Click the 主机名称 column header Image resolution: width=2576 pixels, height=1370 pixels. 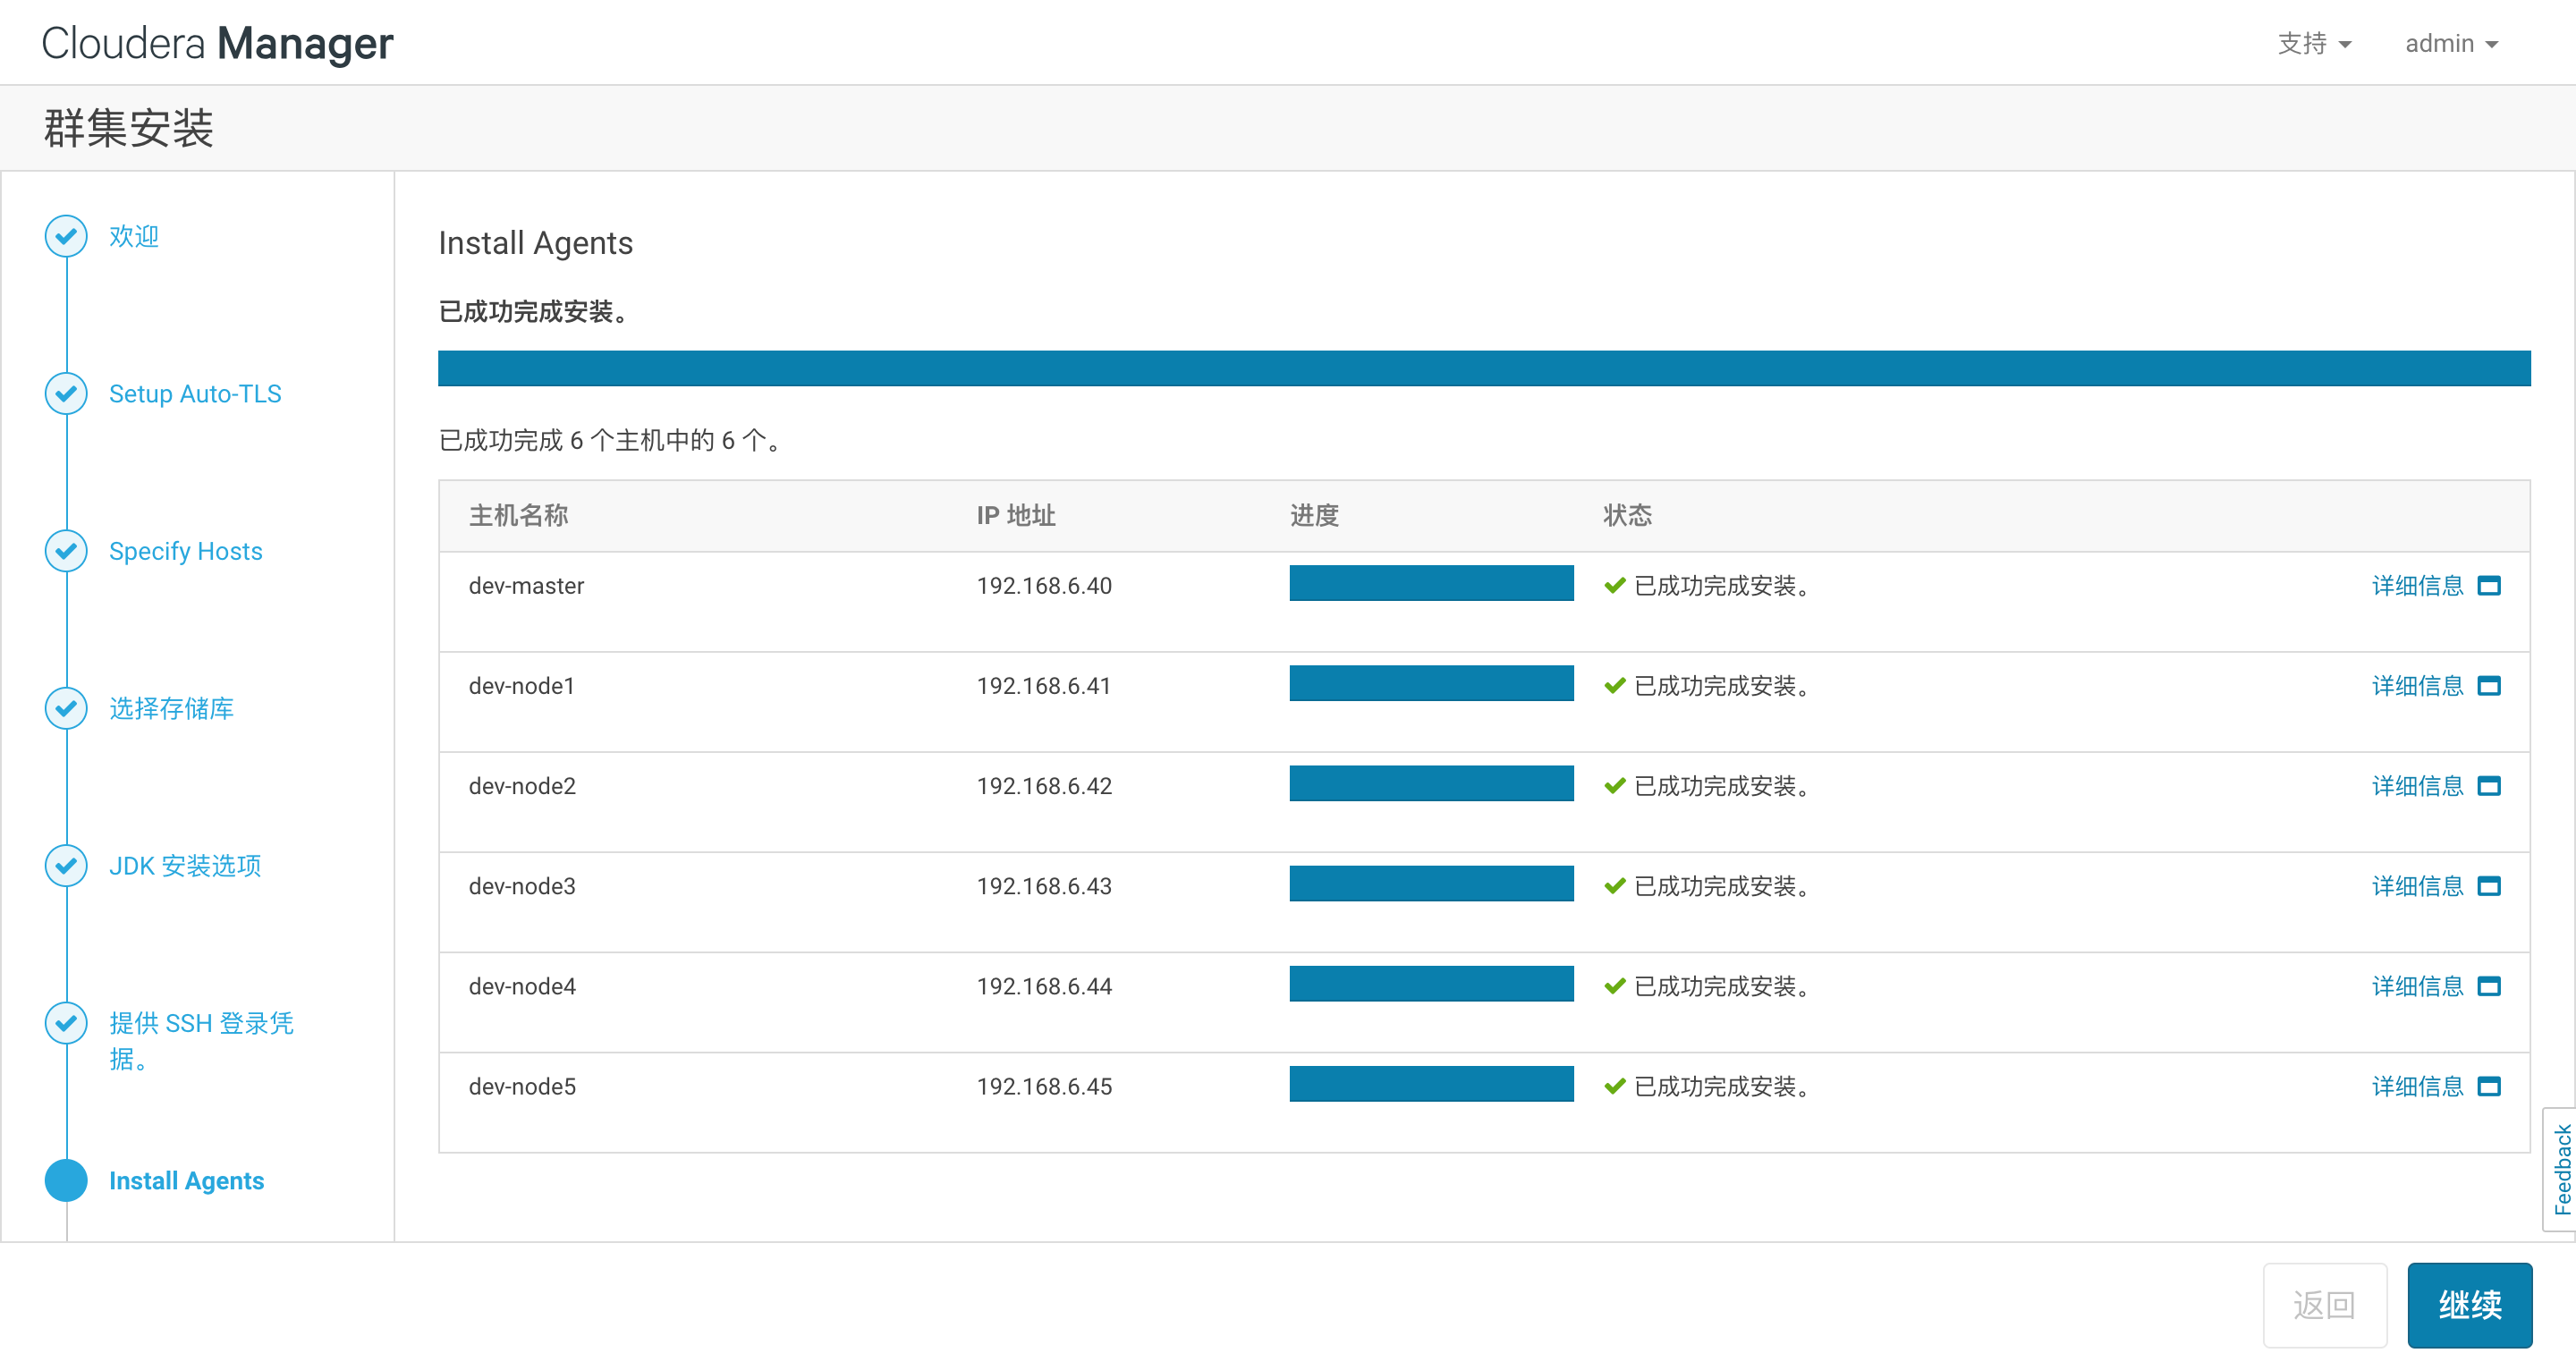(518, 515)
